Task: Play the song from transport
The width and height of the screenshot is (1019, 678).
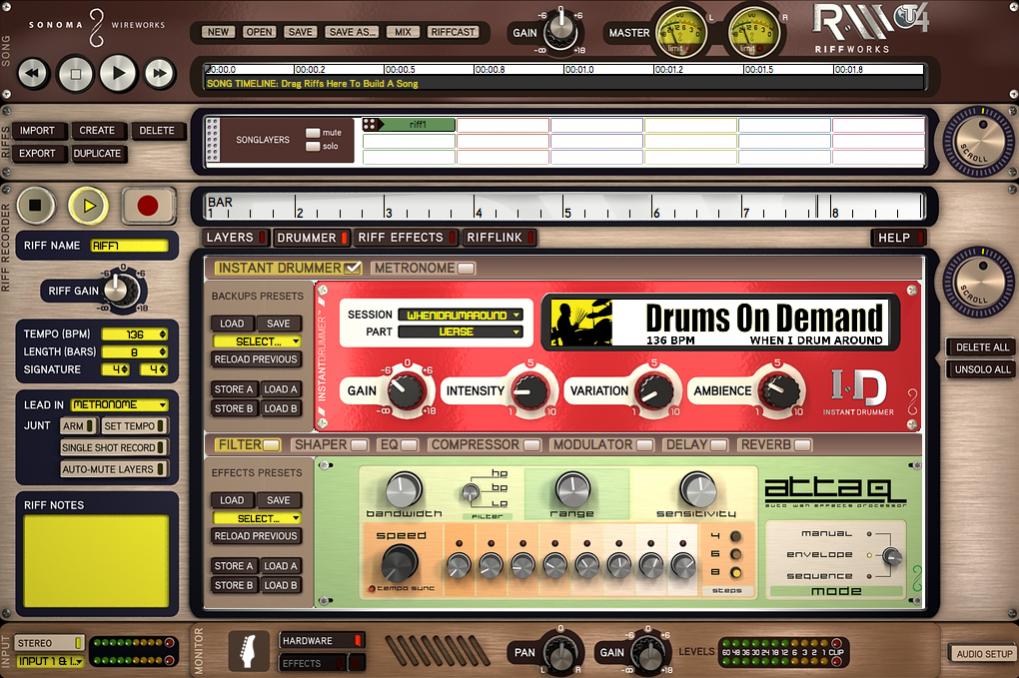Action: 118,73
